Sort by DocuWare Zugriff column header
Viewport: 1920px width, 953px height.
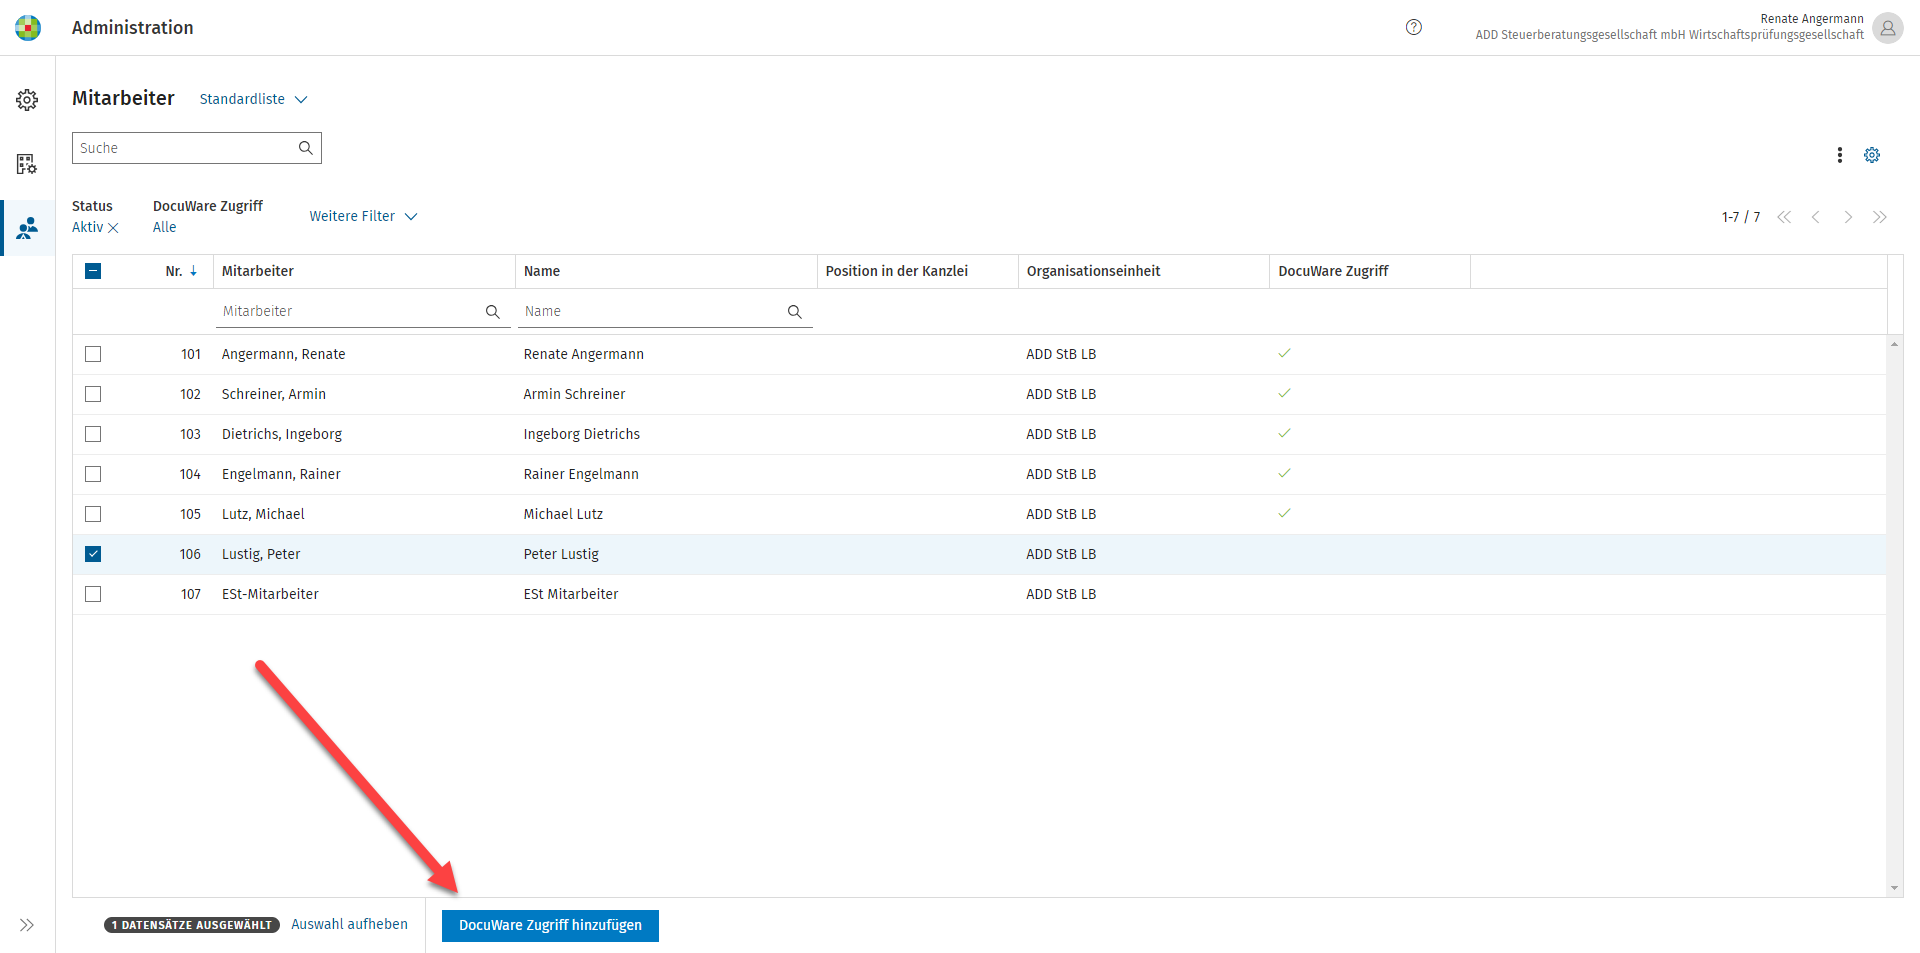coord(1333,271)
